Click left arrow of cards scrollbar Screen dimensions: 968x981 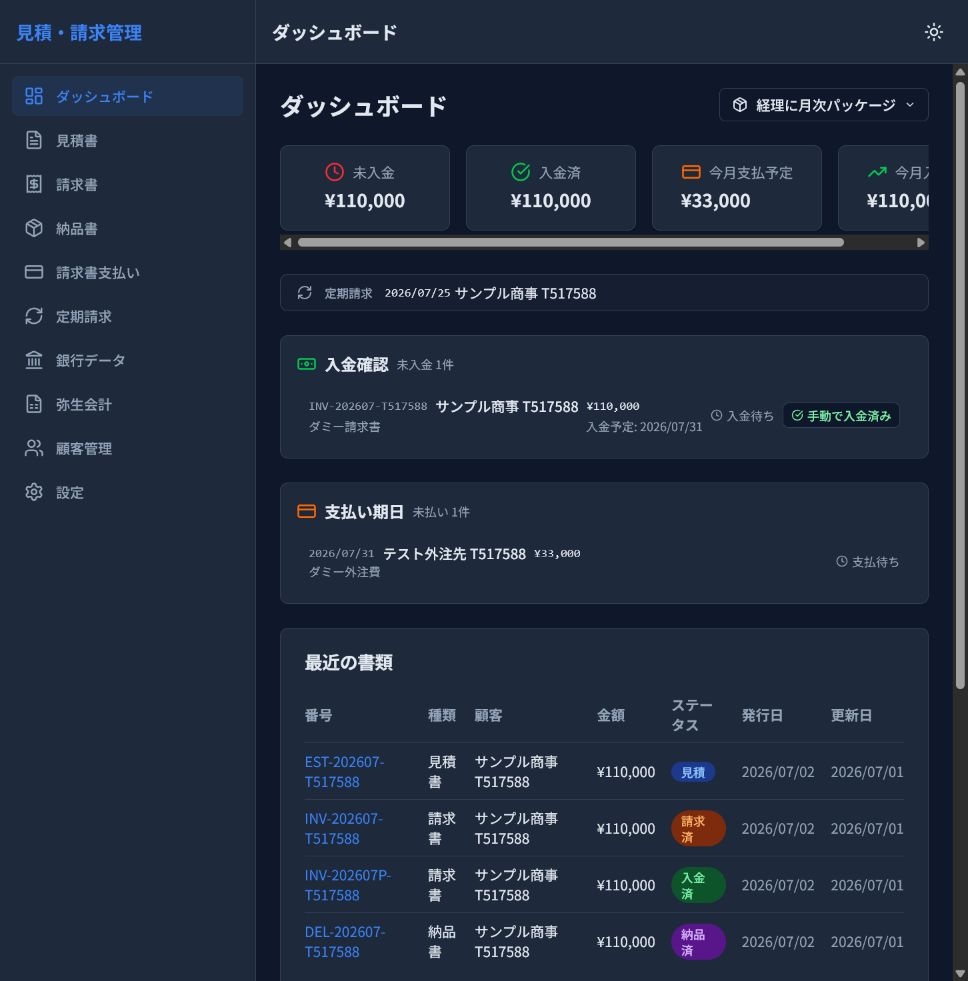[287, 242]
